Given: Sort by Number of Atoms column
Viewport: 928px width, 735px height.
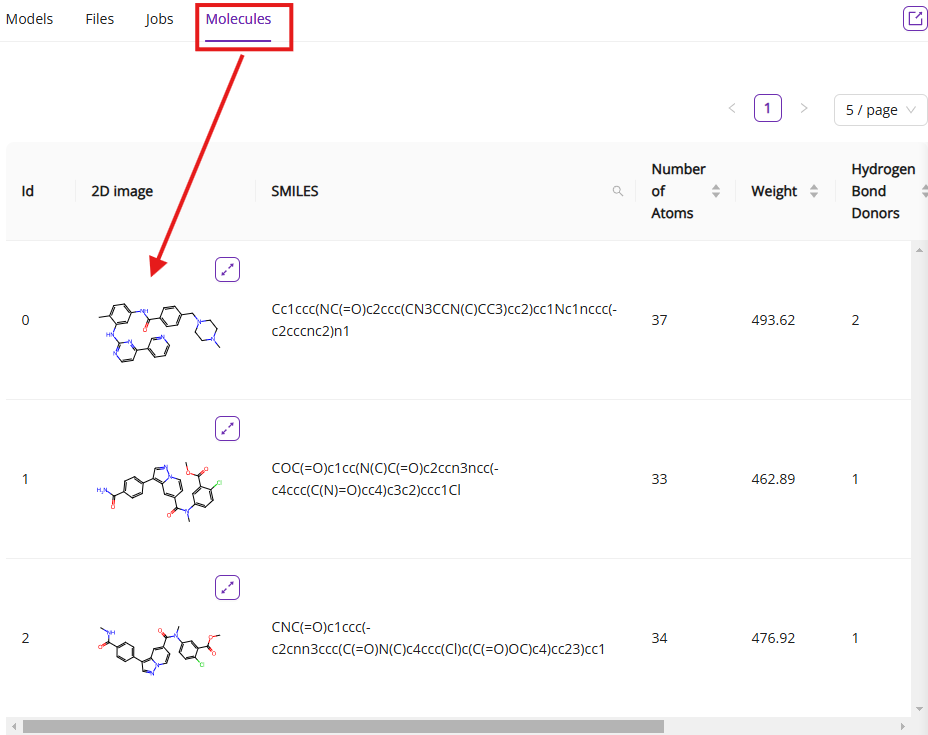Looking at the screenshot, I should tap(716, 191).
